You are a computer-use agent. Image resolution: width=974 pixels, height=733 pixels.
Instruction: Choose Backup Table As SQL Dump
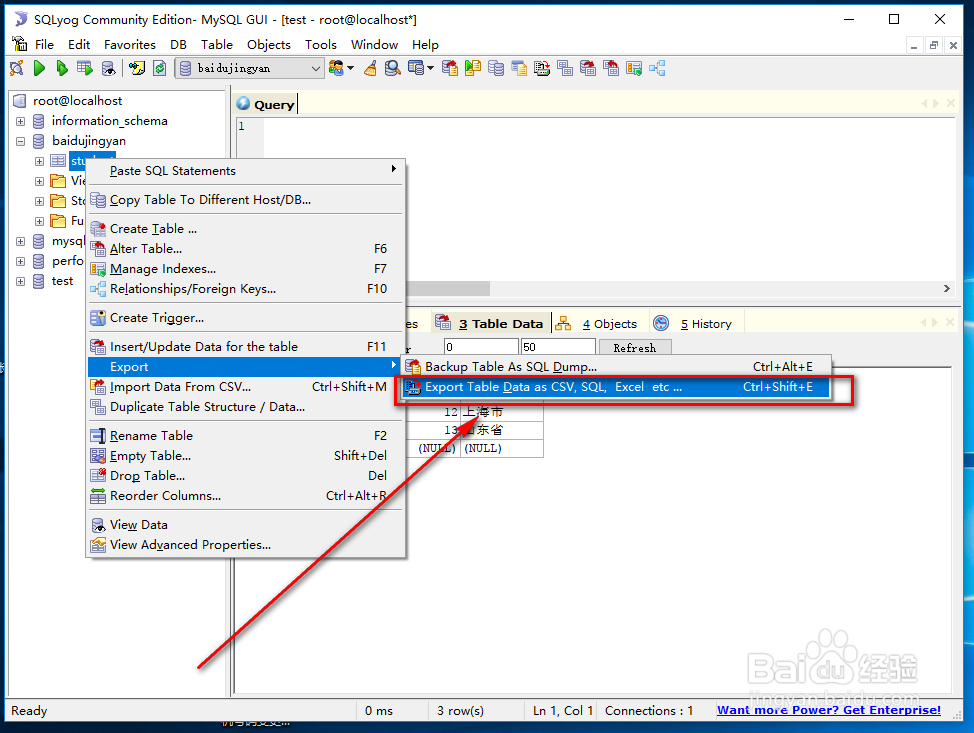[616, 366]
